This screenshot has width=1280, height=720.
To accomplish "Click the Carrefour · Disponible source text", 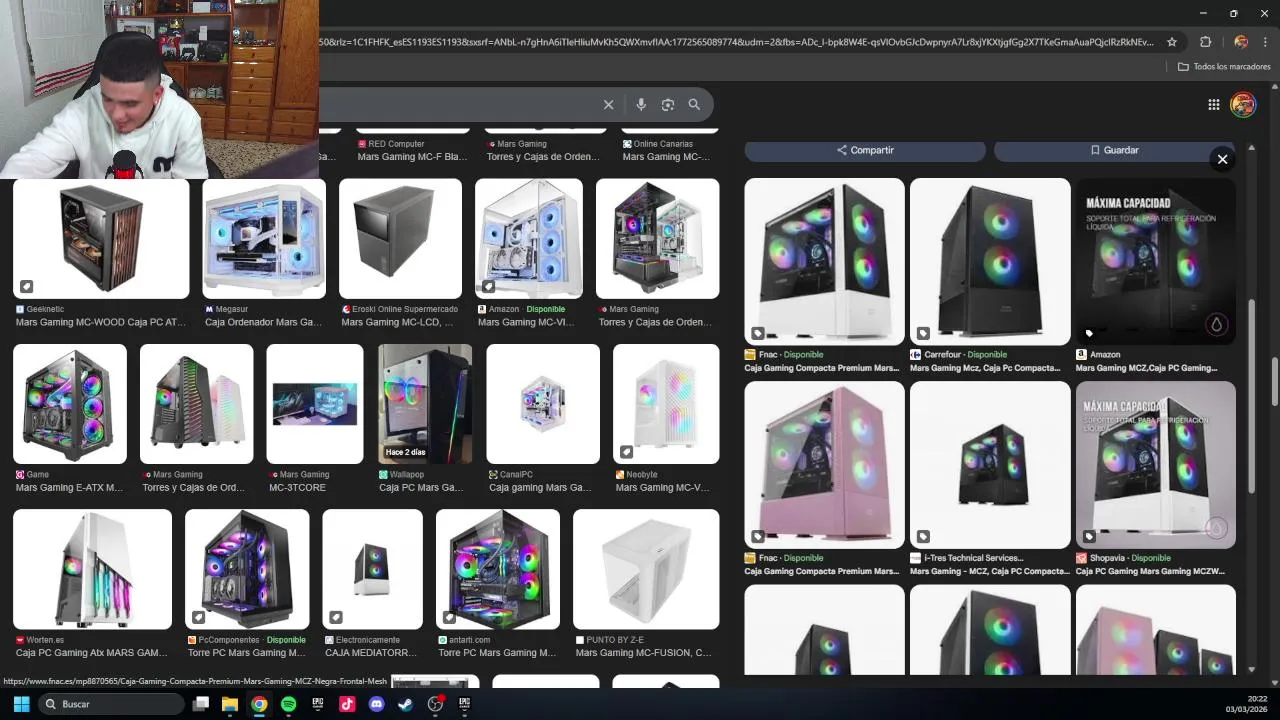I will pyautogui.click(x=965, y=355).
